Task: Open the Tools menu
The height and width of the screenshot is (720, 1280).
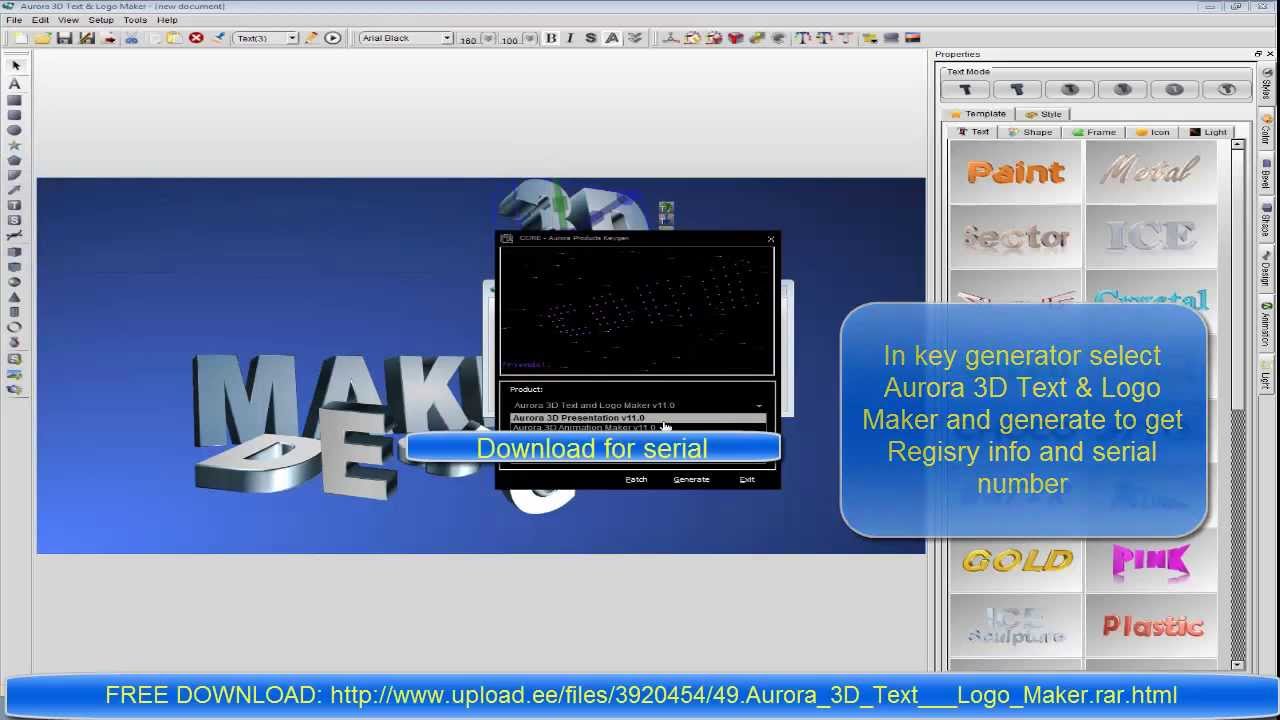Action: 135,19
